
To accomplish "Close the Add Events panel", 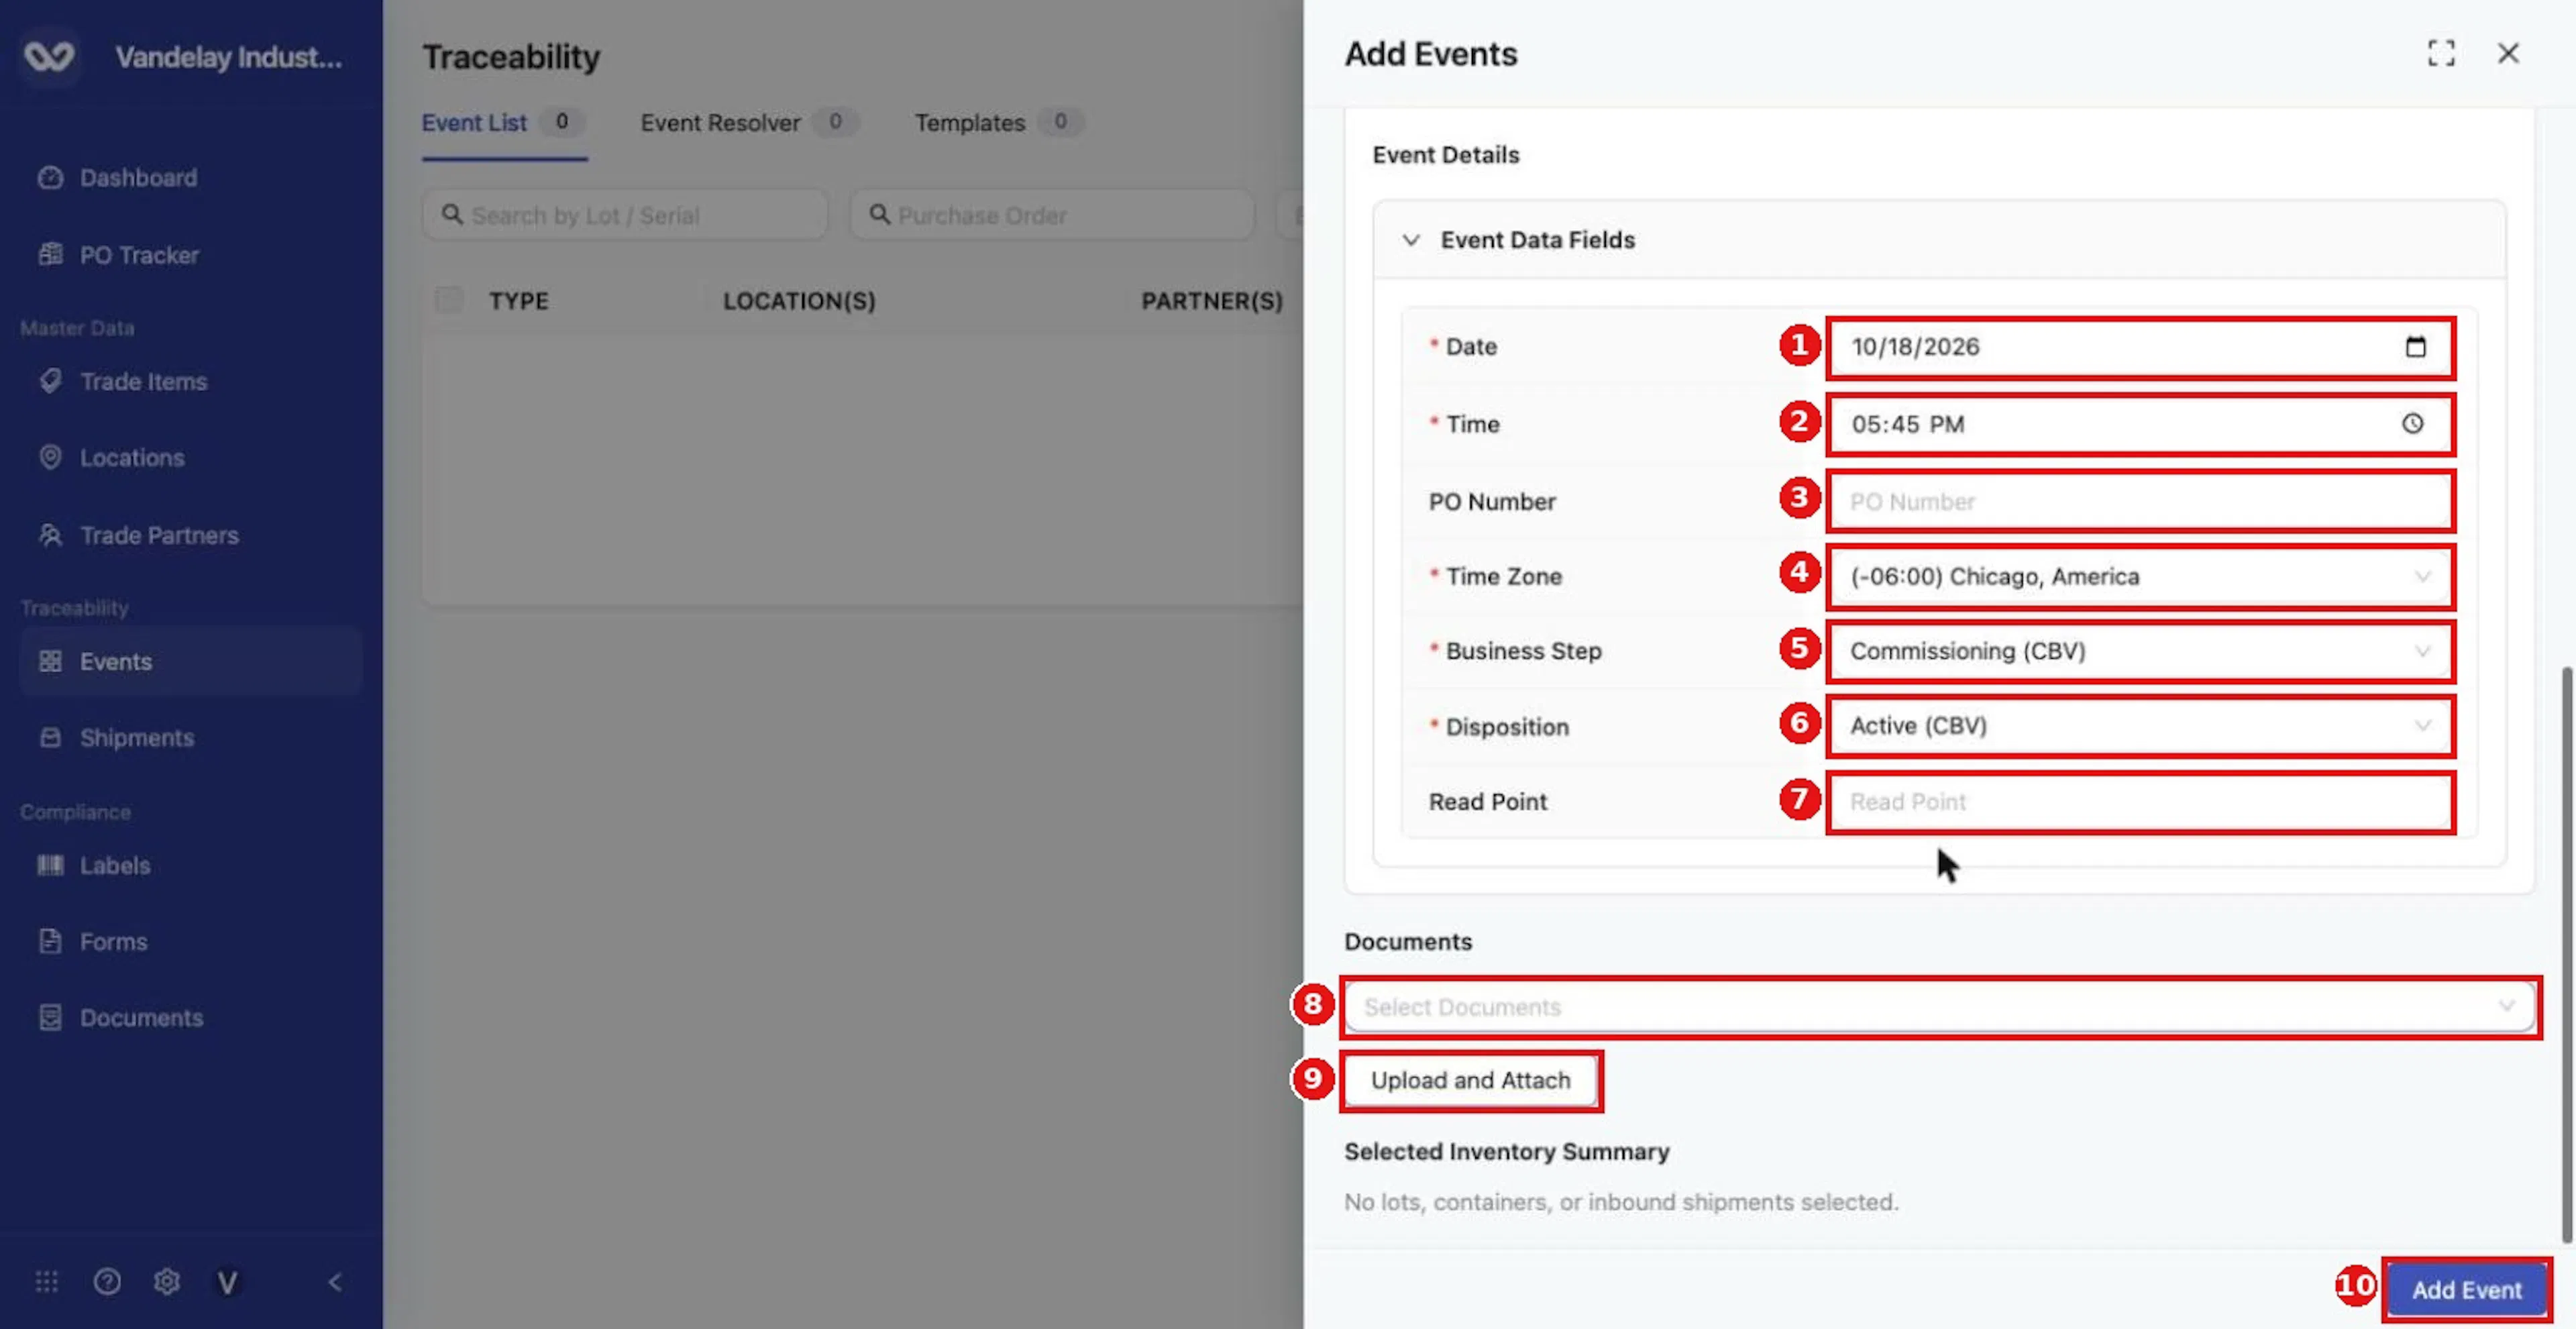I will click(2508, 53).
